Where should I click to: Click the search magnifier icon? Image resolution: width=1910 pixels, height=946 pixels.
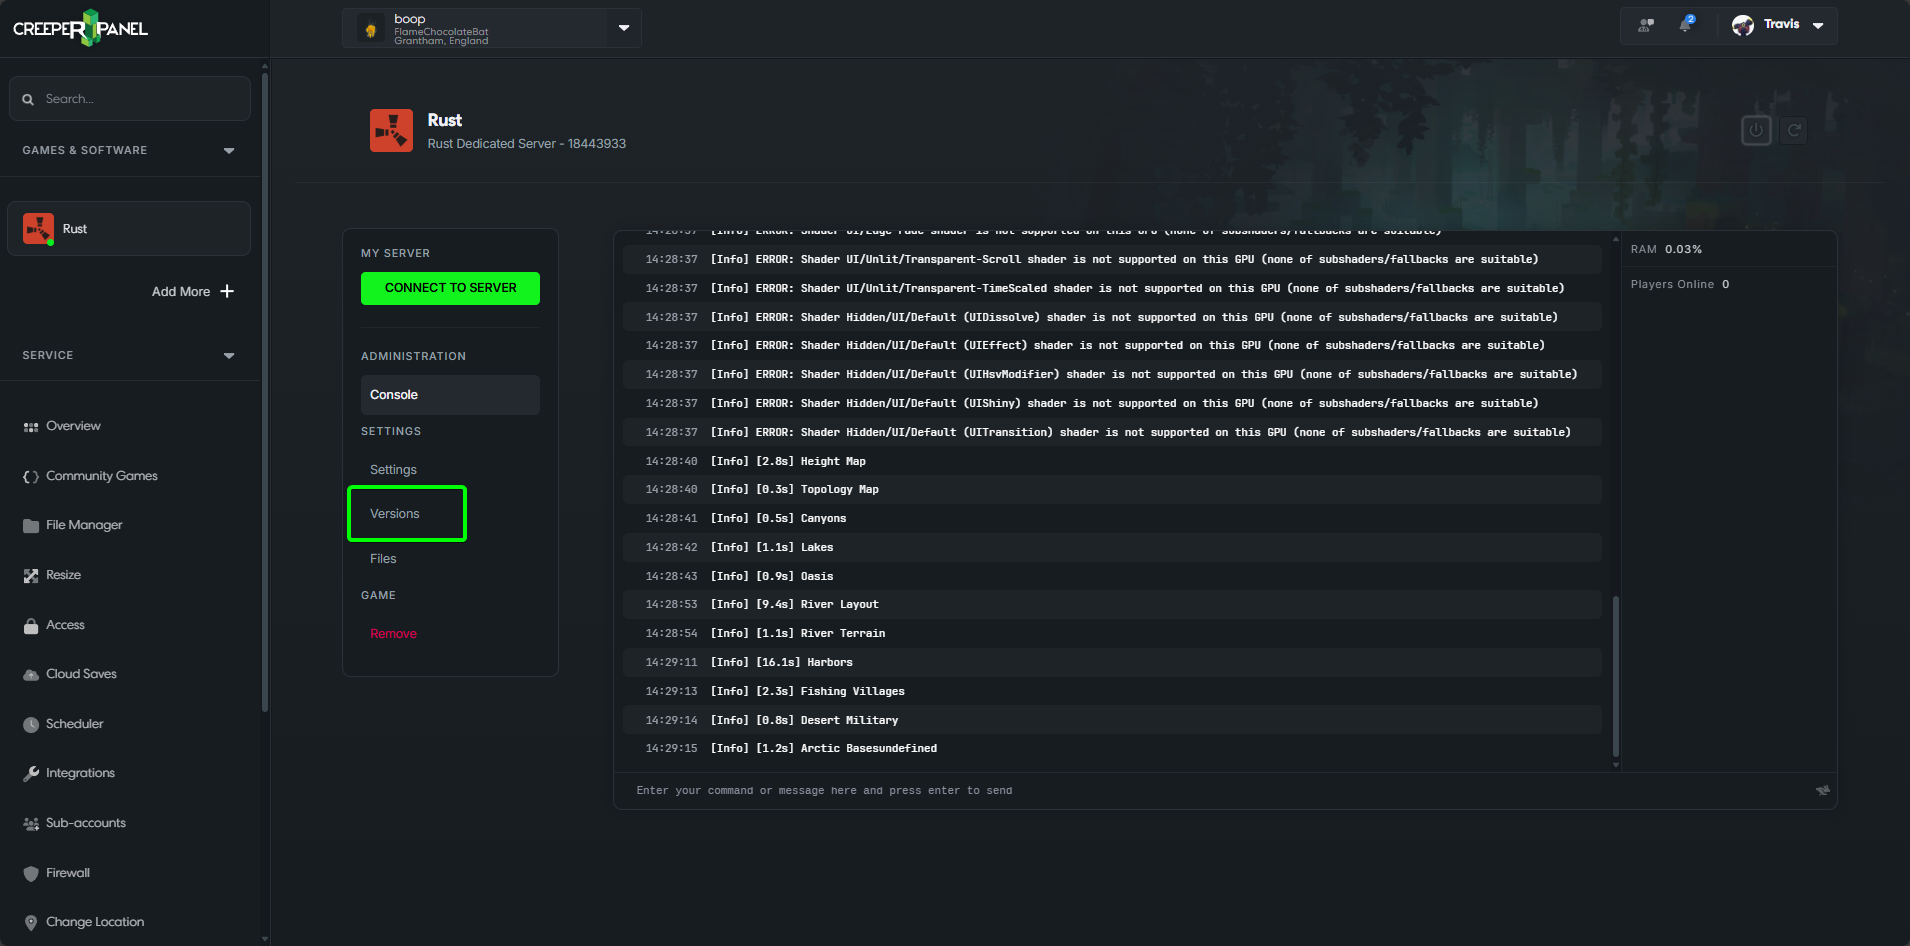click(x=28, y=99)
